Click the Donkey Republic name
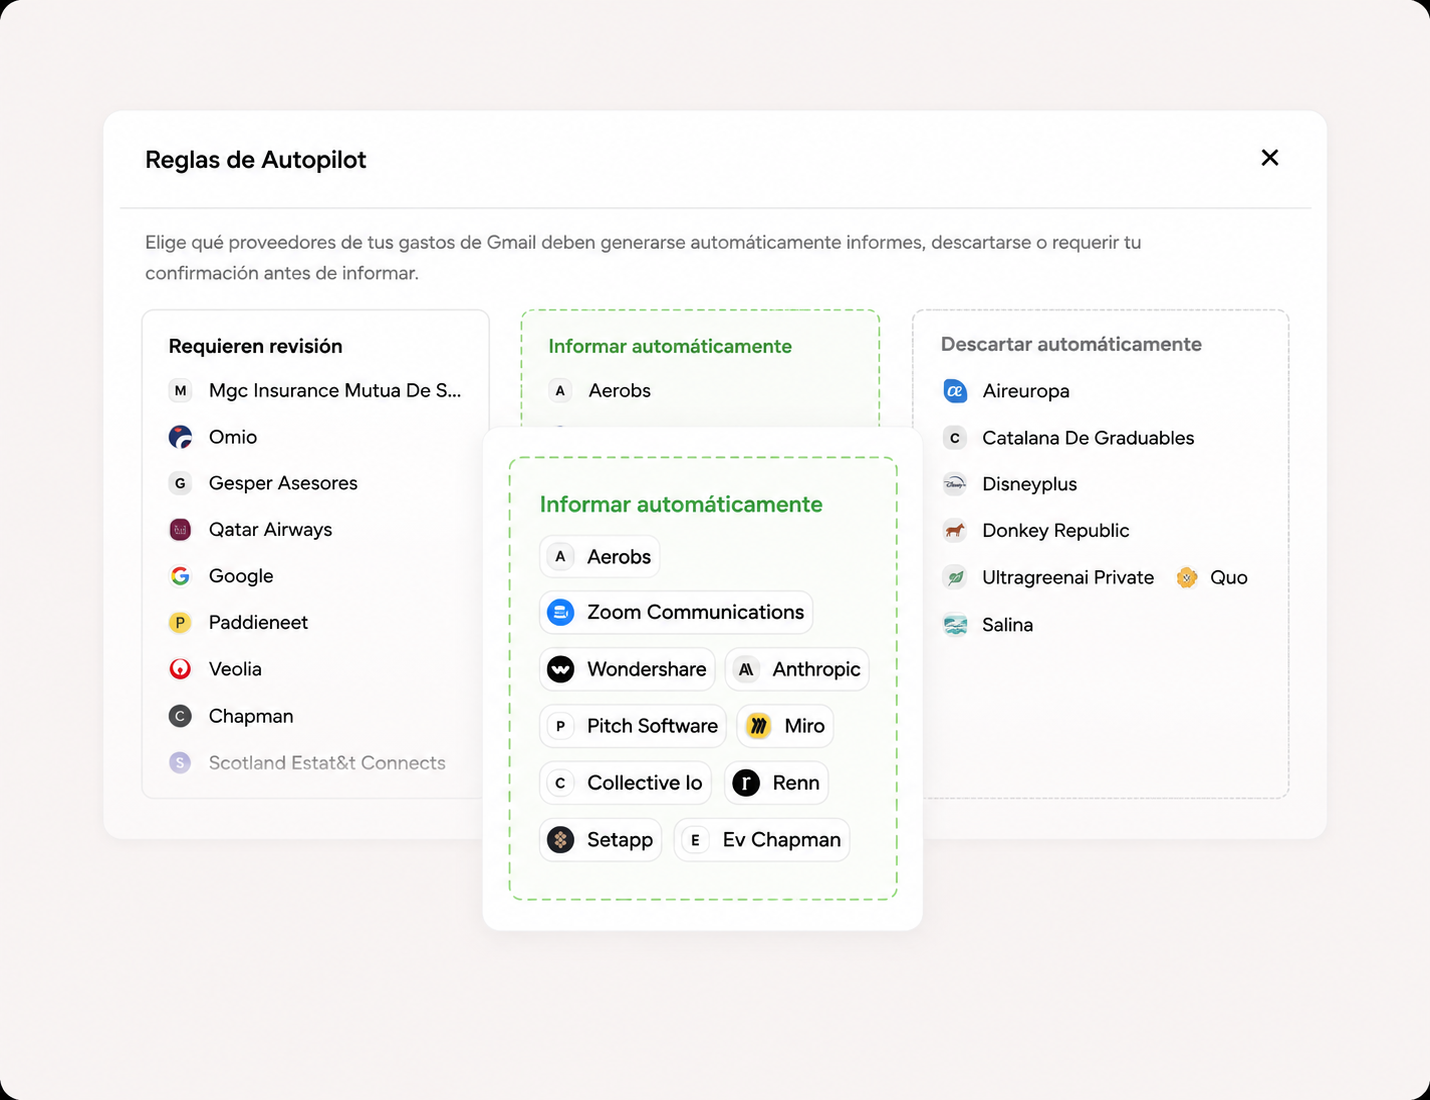Screen dimensions: 1430x1100 click(x=1055, y=531)
